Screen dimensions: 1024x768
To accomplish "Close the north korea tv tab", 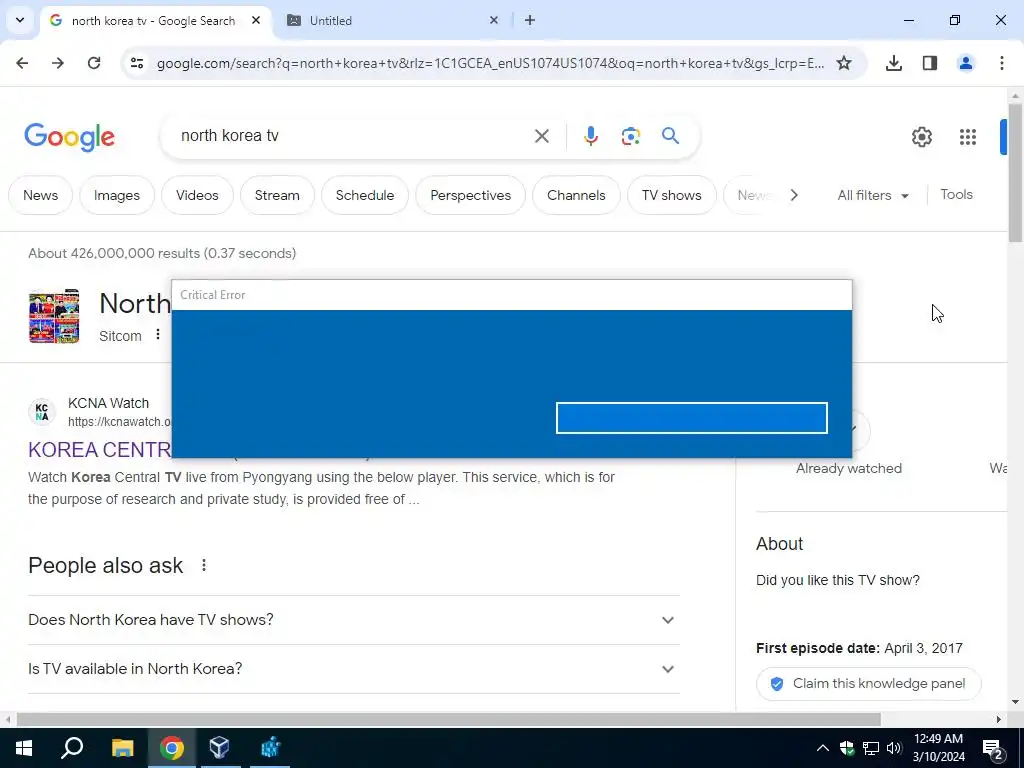I will click(256, 20).
